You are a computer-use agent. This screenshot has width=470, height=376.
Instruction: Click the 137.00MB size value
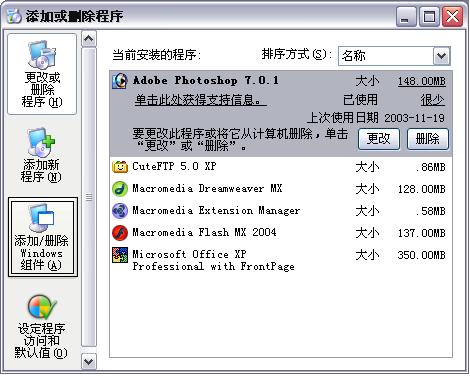(422, 233)
